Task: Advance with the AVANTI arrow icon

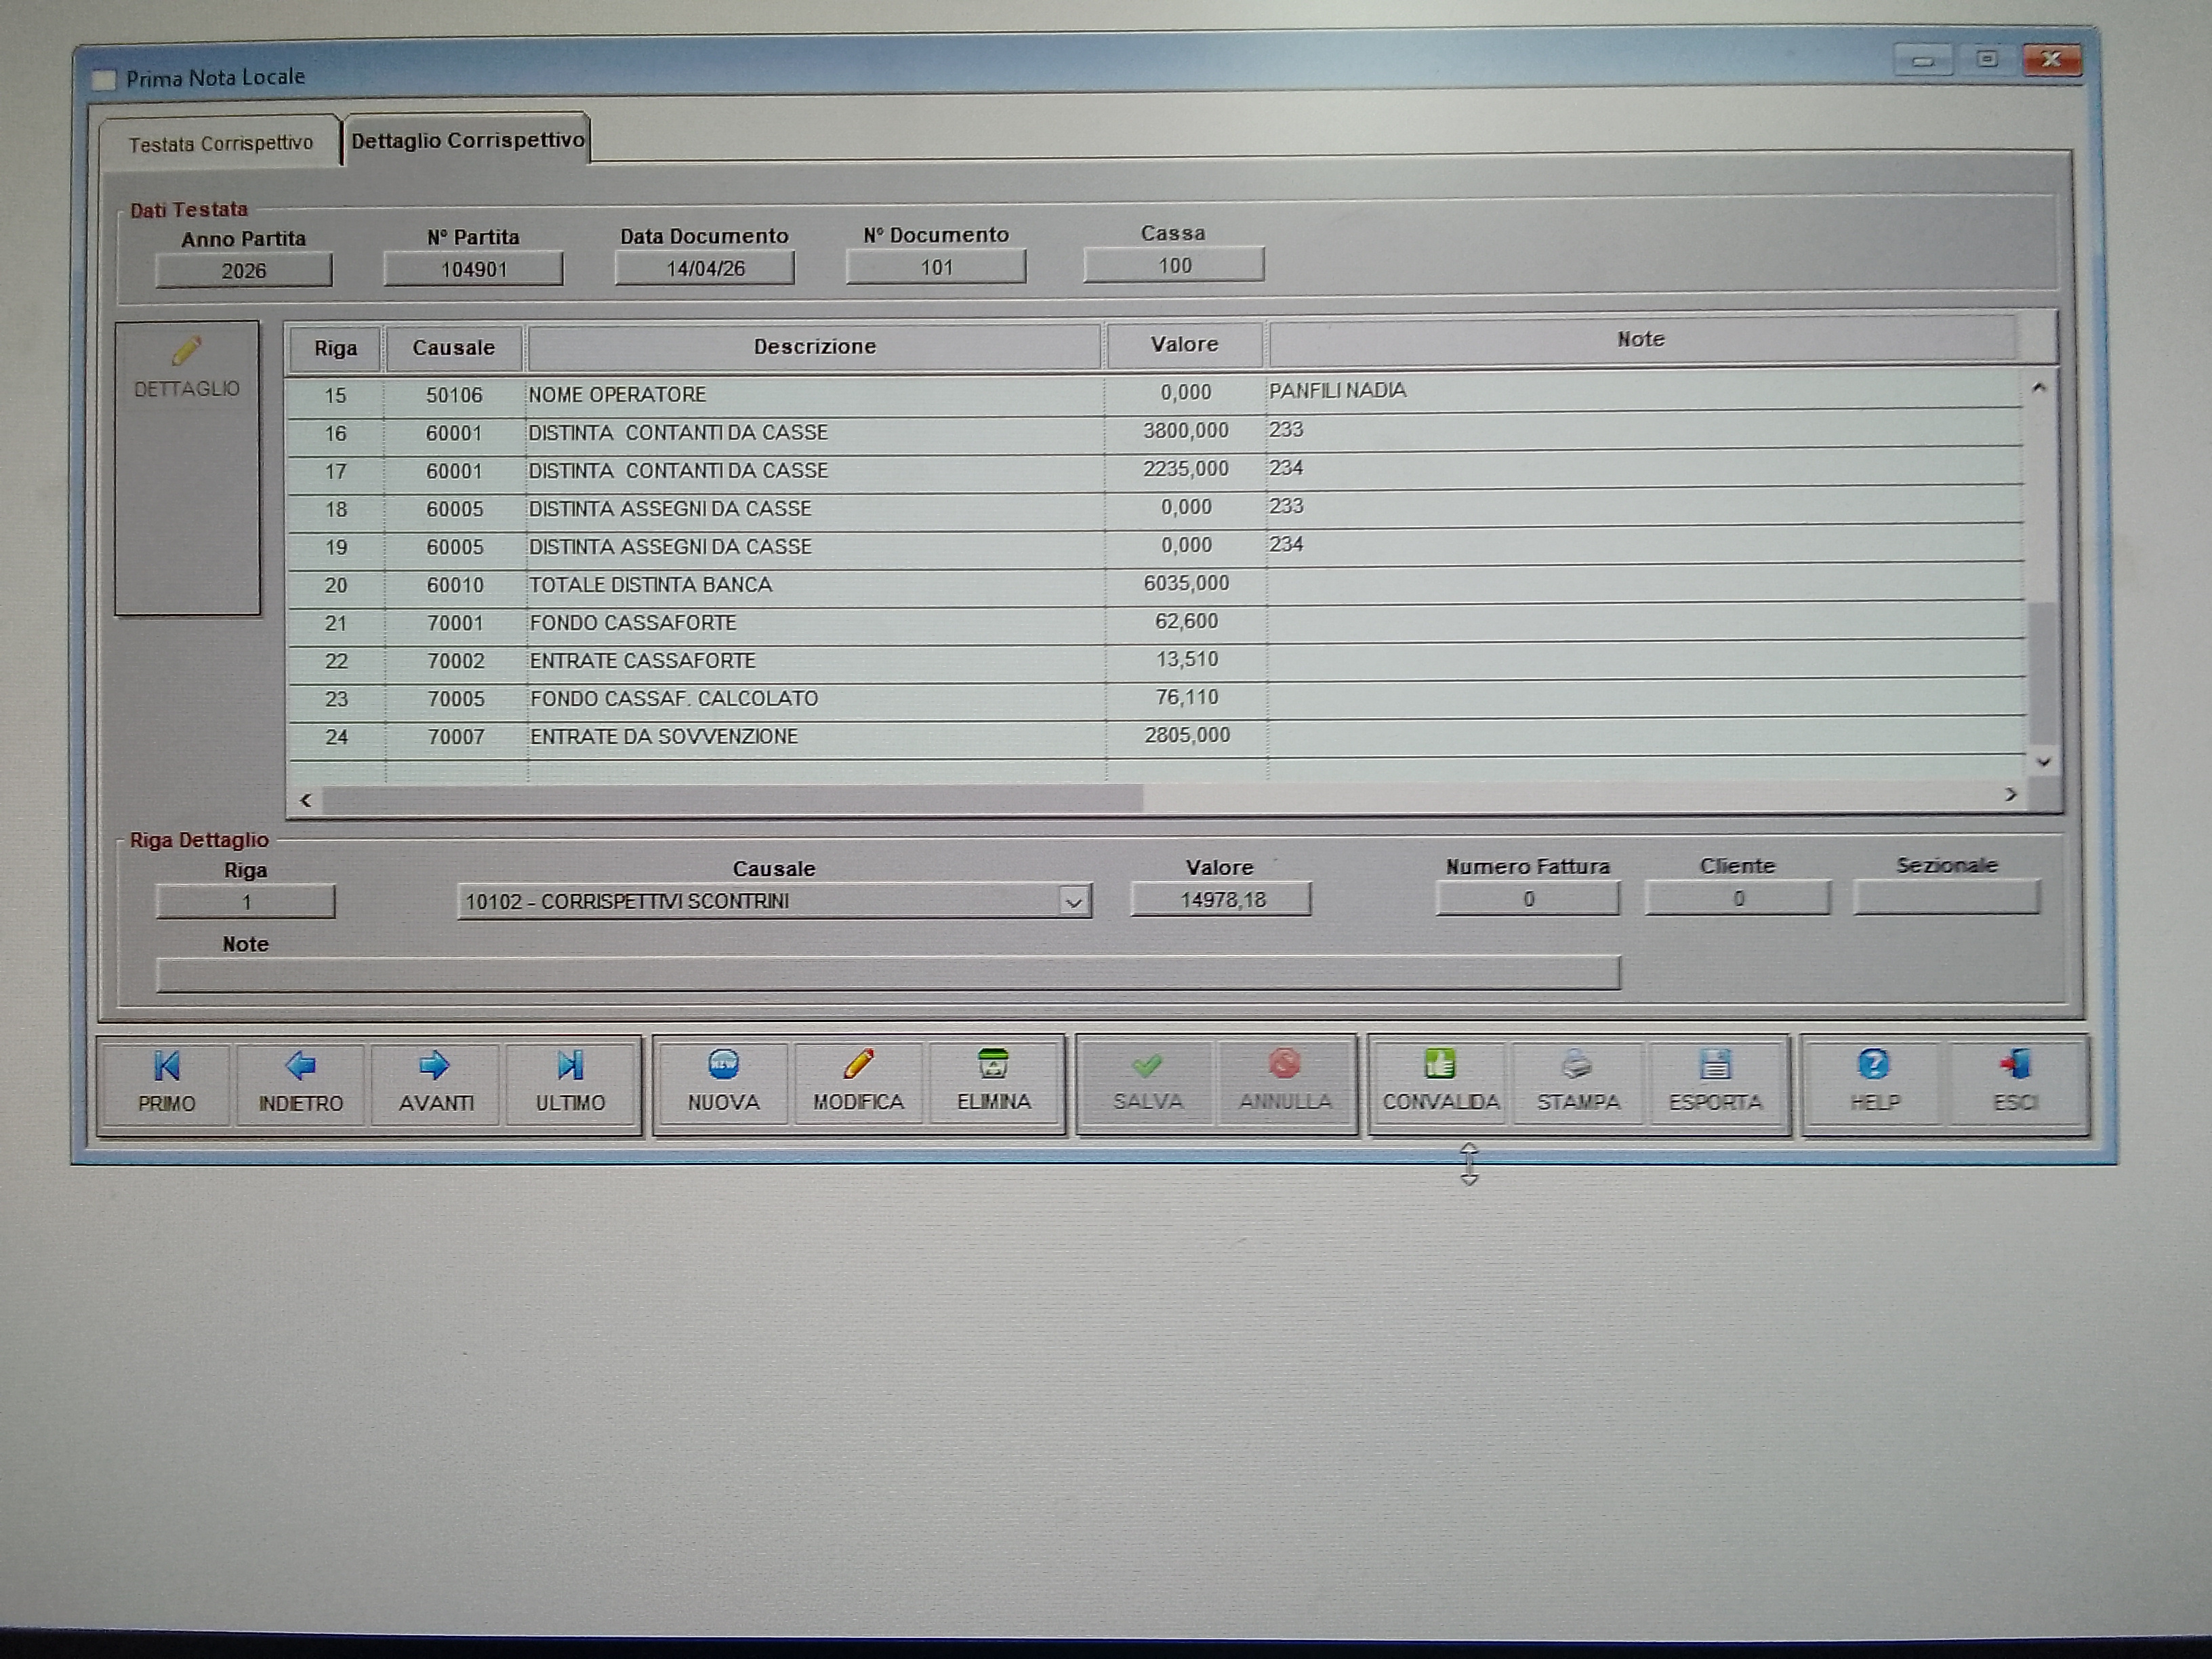Action: 435,1066
